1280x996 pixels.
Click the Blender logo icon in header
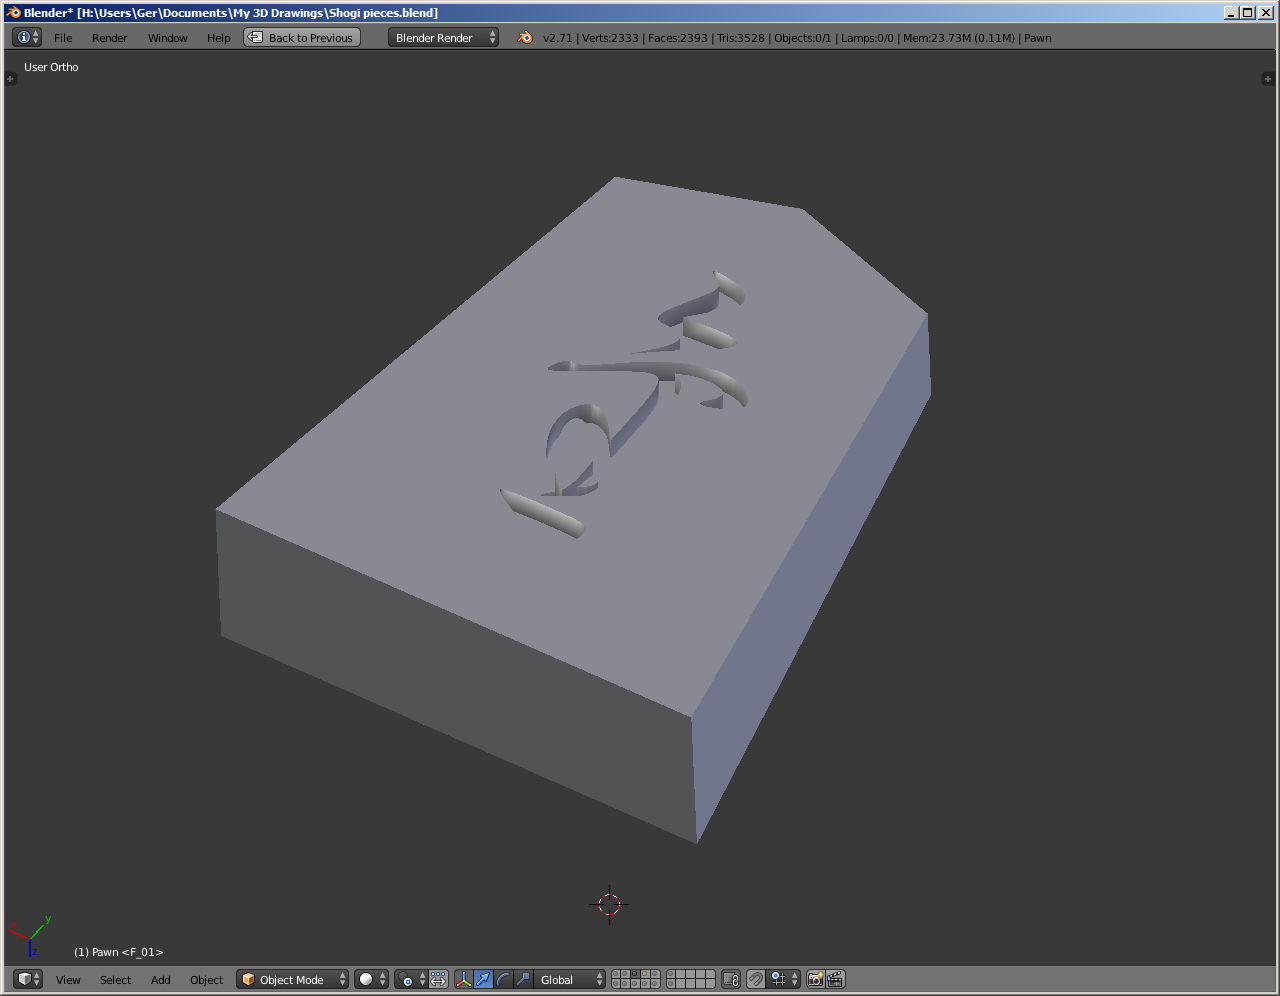point(525,38)
